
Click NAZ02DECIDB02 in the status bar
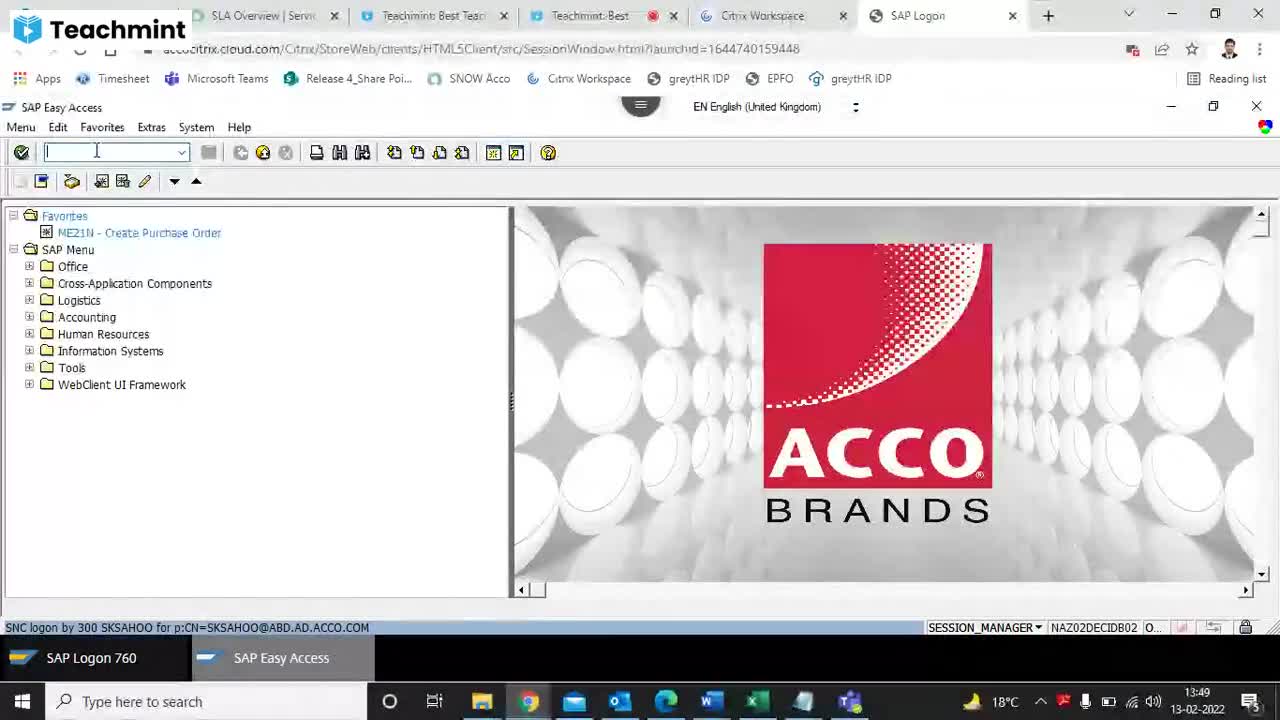click(1094, 627)
